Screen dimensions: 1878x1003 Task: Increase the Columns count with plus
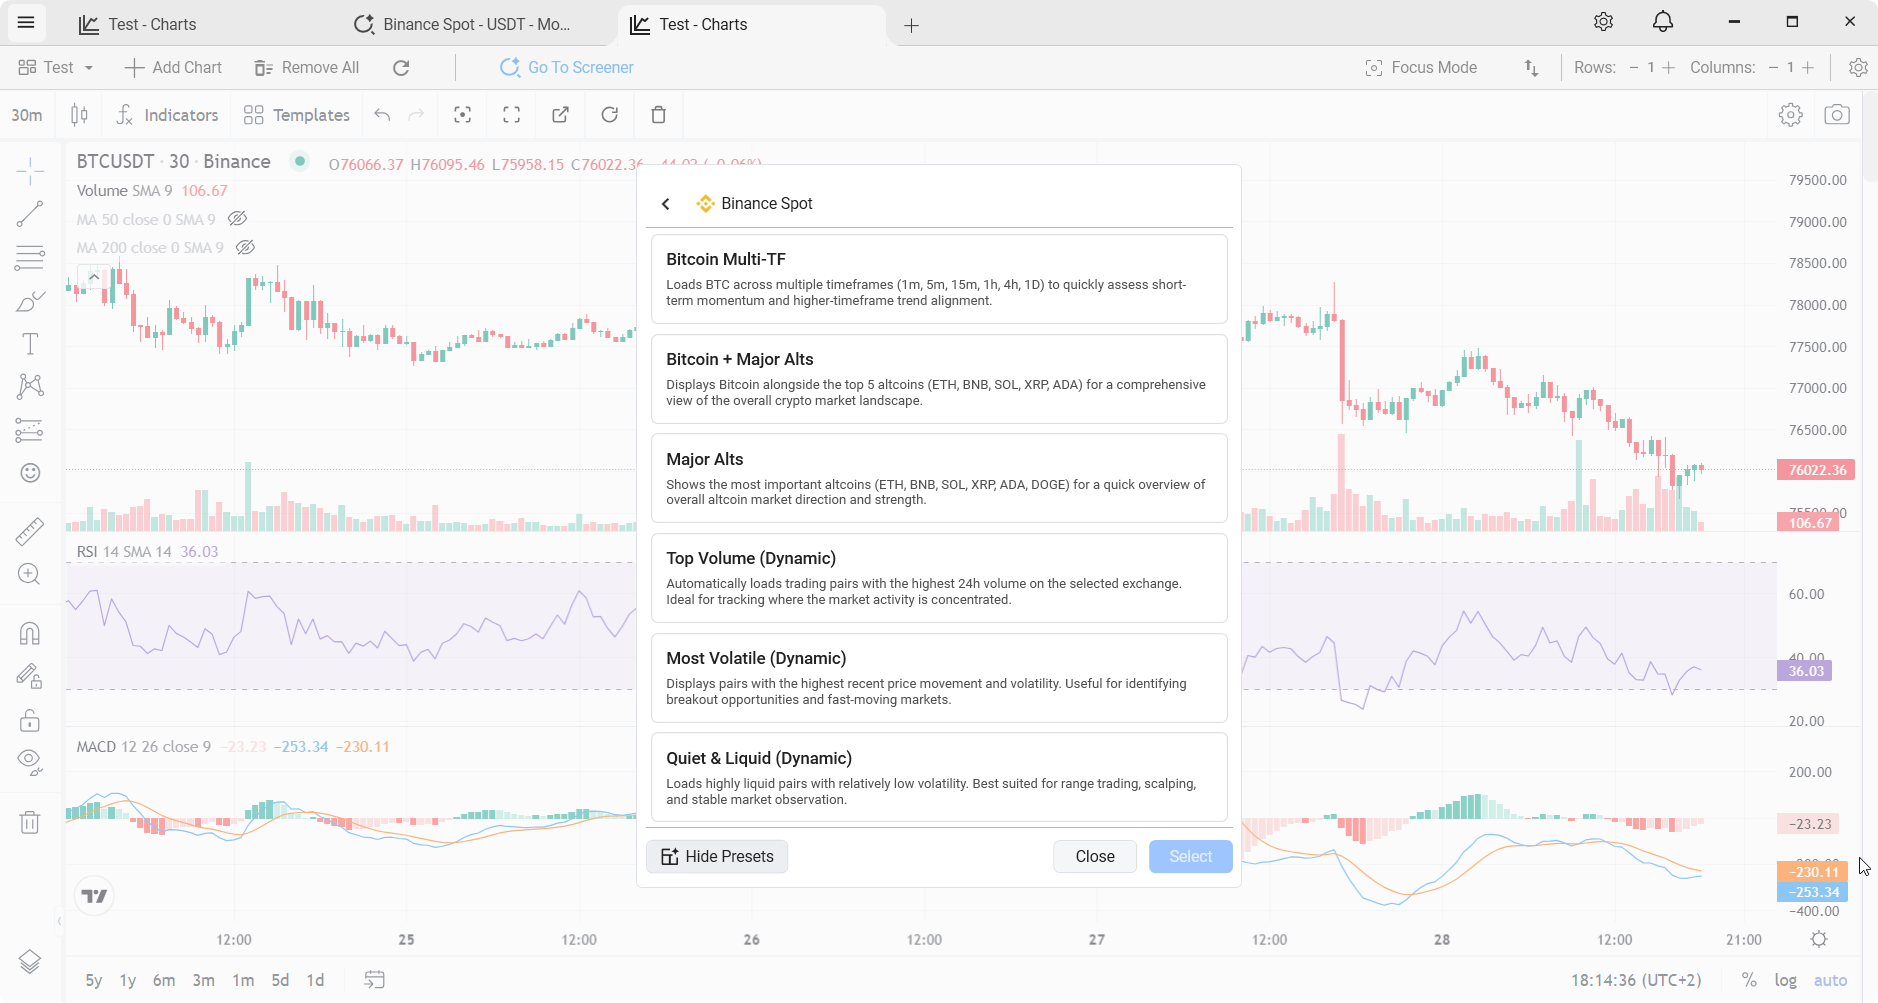(1808, 67)
